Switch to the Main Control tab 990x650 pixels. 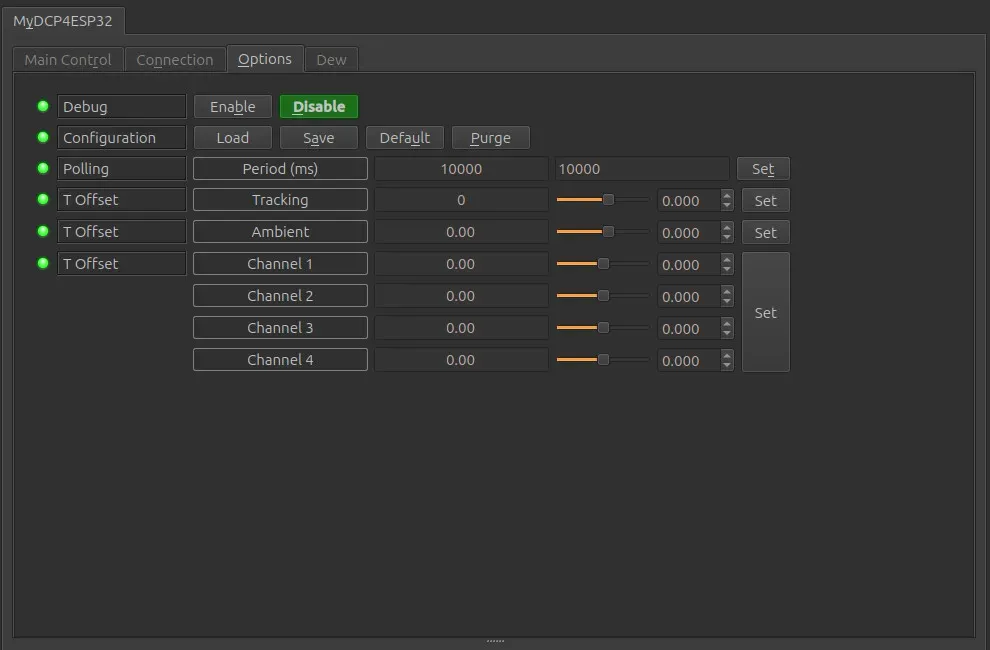click(68, 60)
